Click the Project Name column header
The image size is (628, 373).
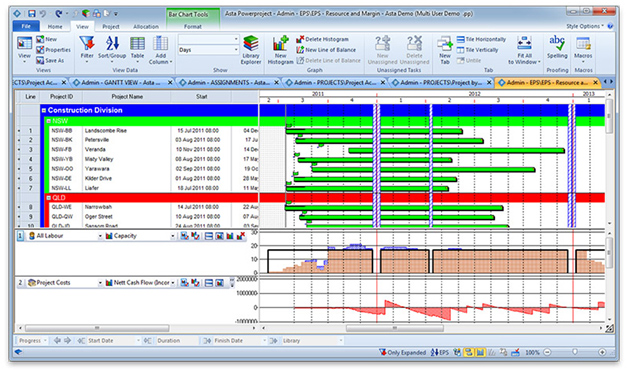pos(127,97)
